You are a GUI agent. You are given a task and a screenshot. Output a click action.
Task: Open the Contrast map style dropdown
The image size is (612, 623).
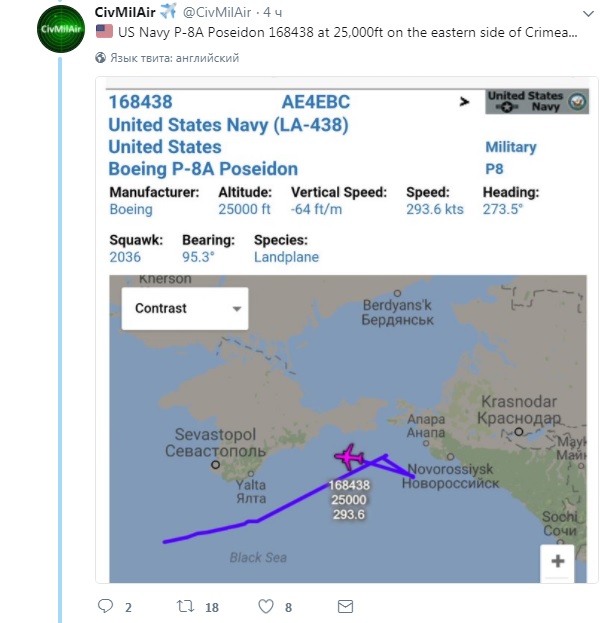[x=184, y=309]
